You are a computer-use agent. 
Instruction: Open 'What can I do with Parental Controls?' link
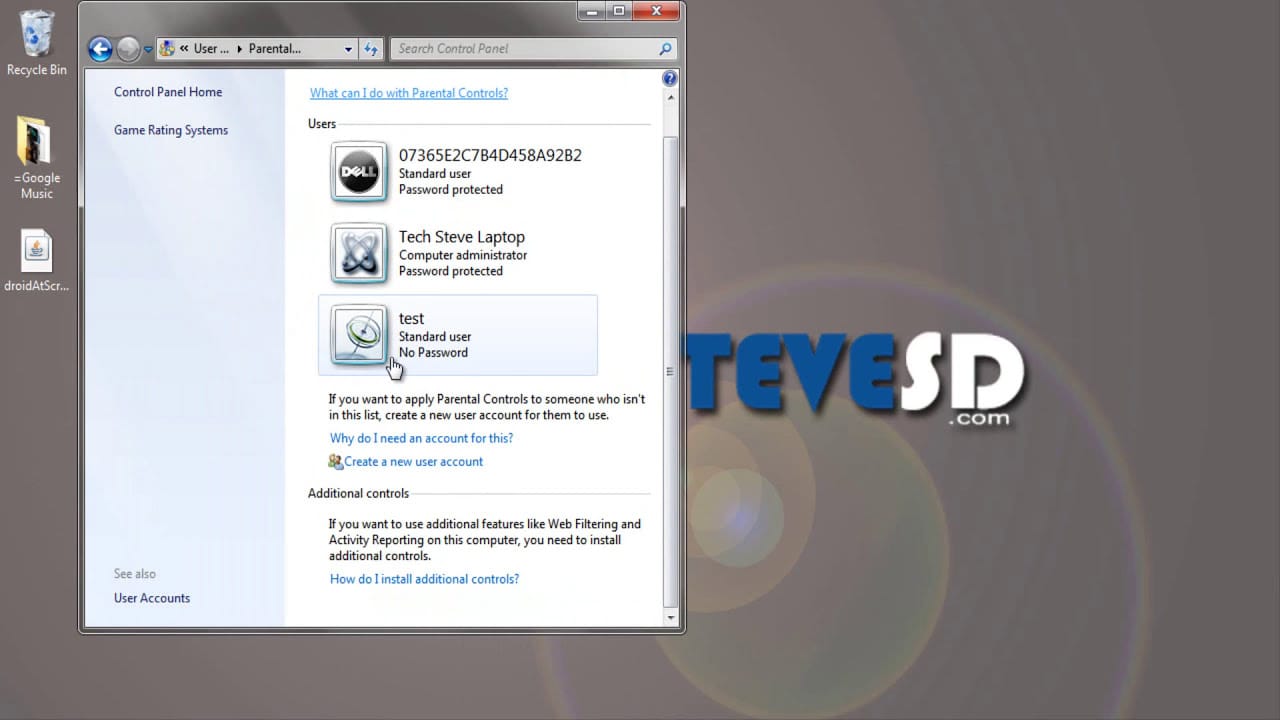408,93
